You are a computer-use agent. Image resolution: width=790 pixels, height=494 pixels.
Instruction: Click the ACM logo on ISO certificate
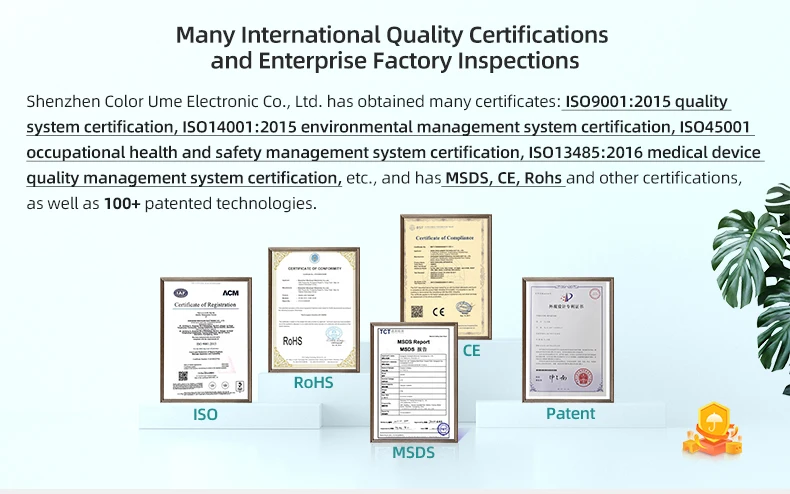point(231,293)
